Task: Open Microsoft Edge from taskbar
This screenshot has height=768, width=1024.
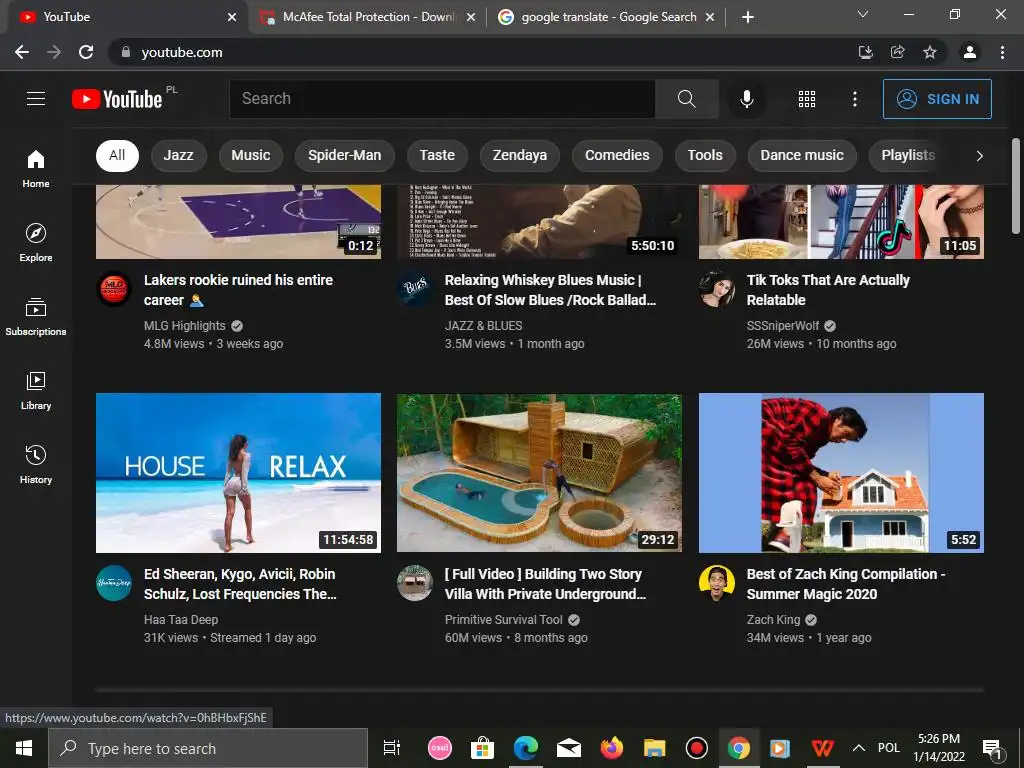Action: tap(526, 748)
